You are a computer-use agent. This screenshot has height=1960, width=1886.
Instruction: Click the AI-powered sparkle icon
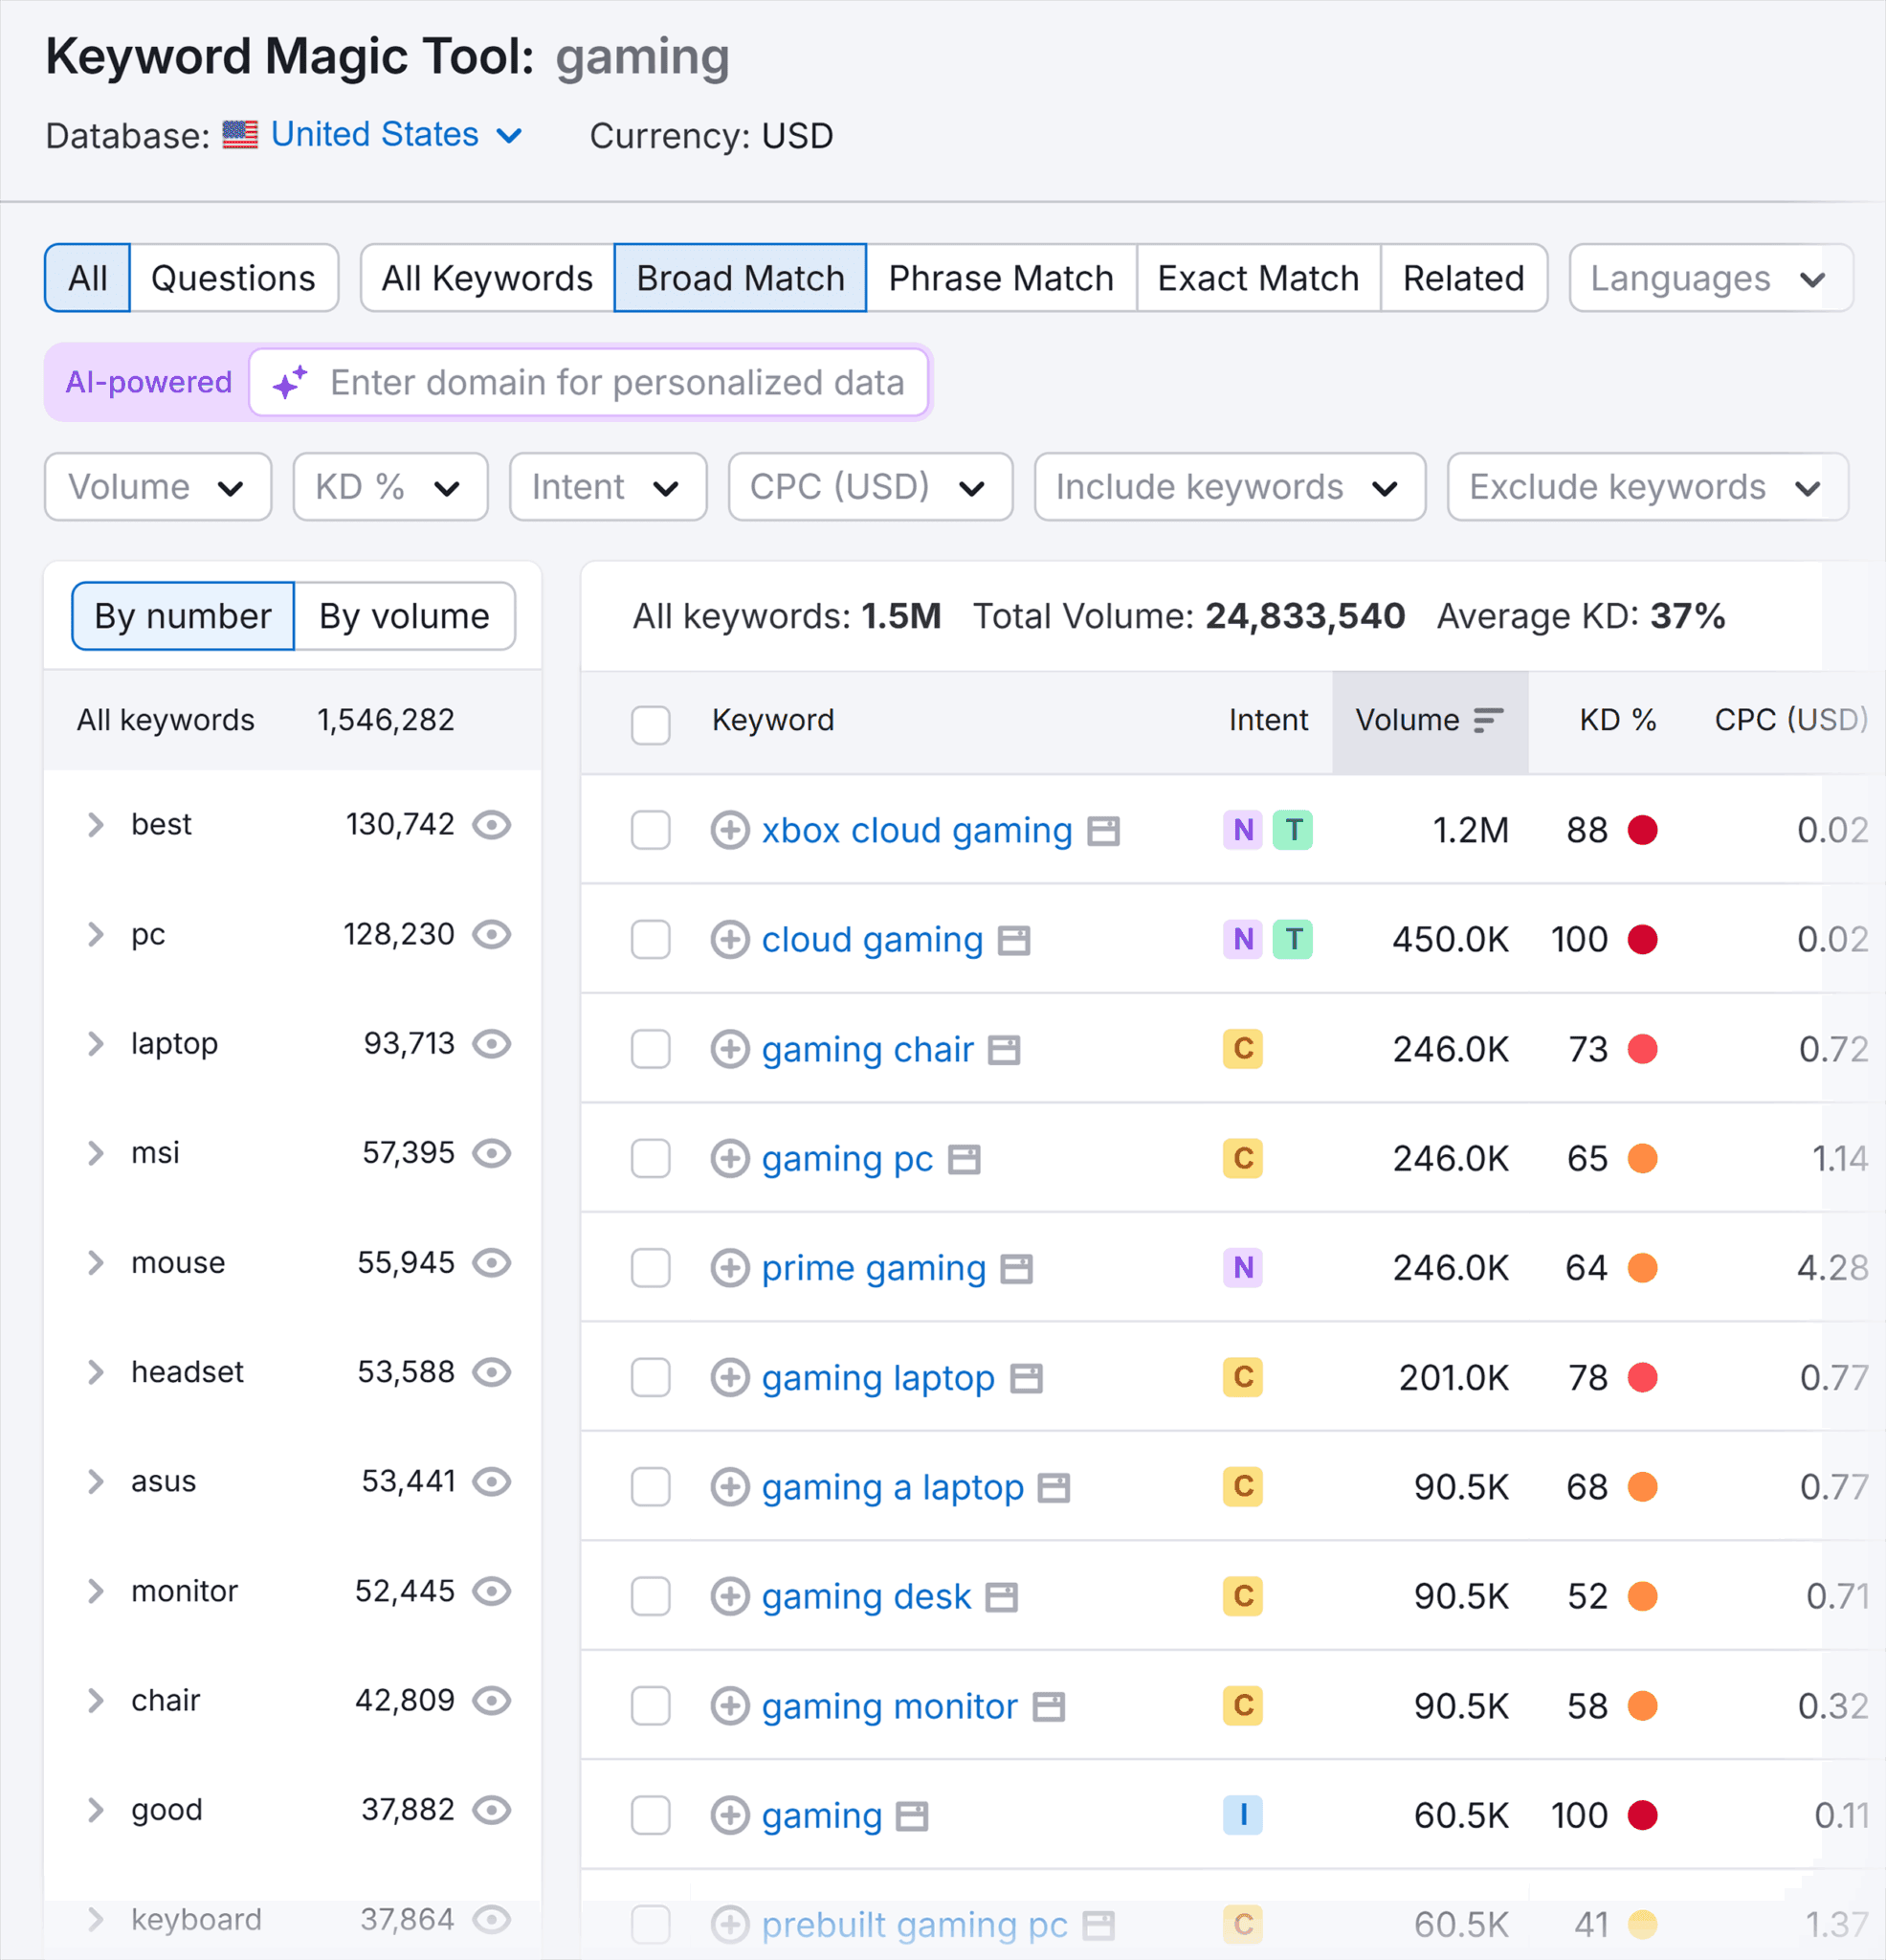coord(288,382)
